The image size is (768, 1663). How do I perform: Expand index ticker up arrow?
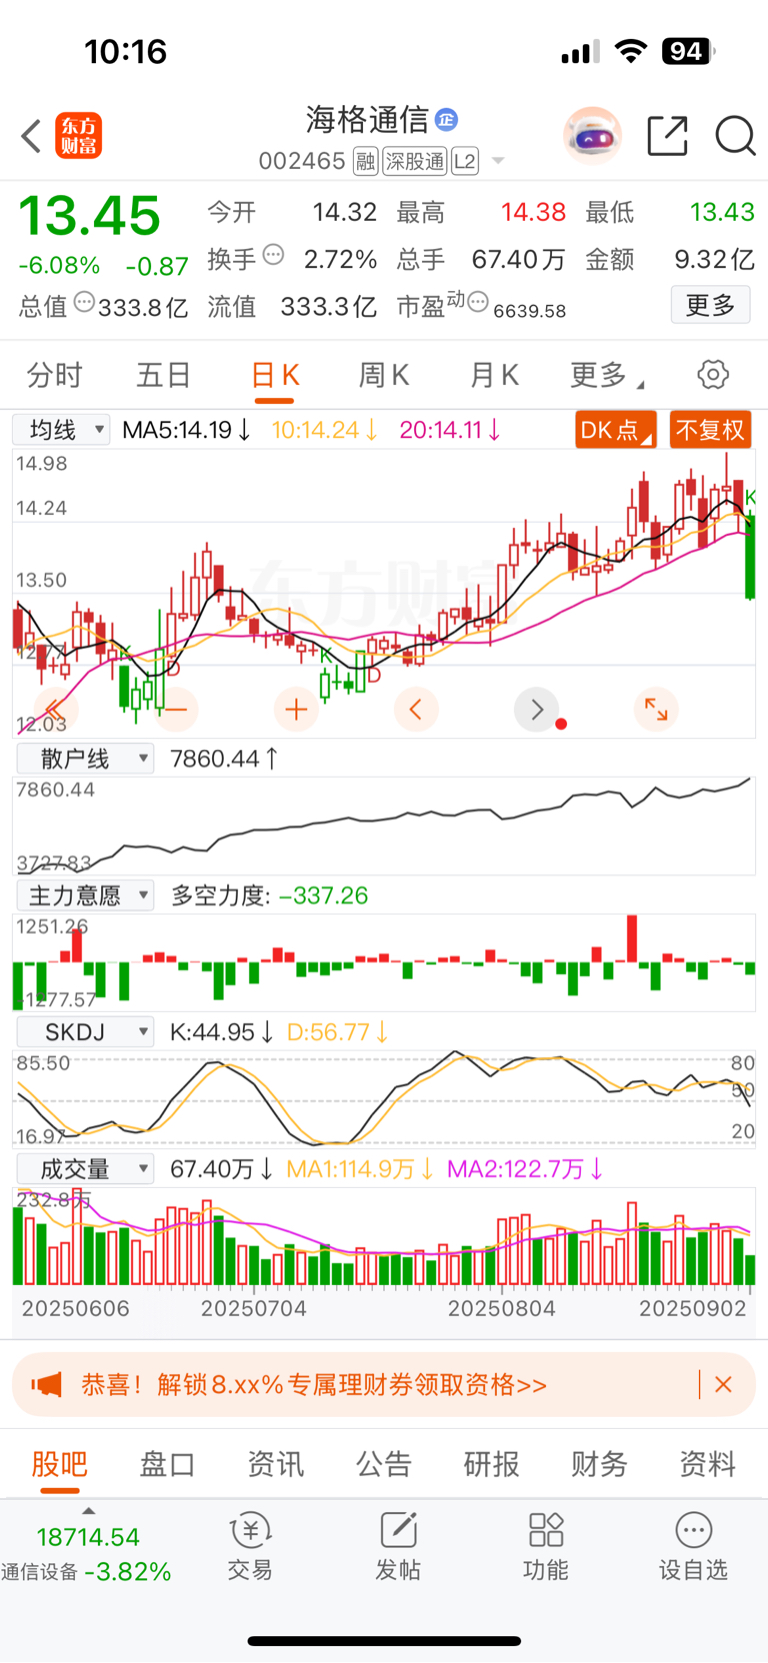point(88,1511)
